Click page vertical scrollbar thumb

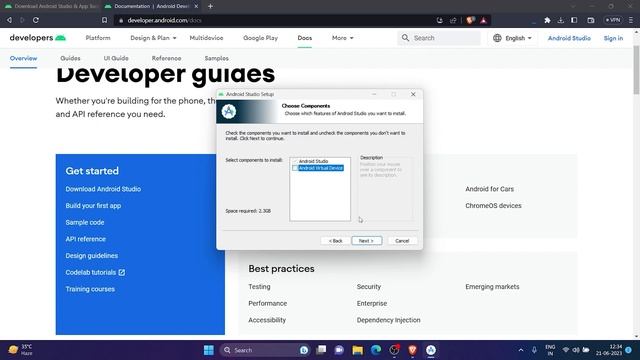coord(636,69)
